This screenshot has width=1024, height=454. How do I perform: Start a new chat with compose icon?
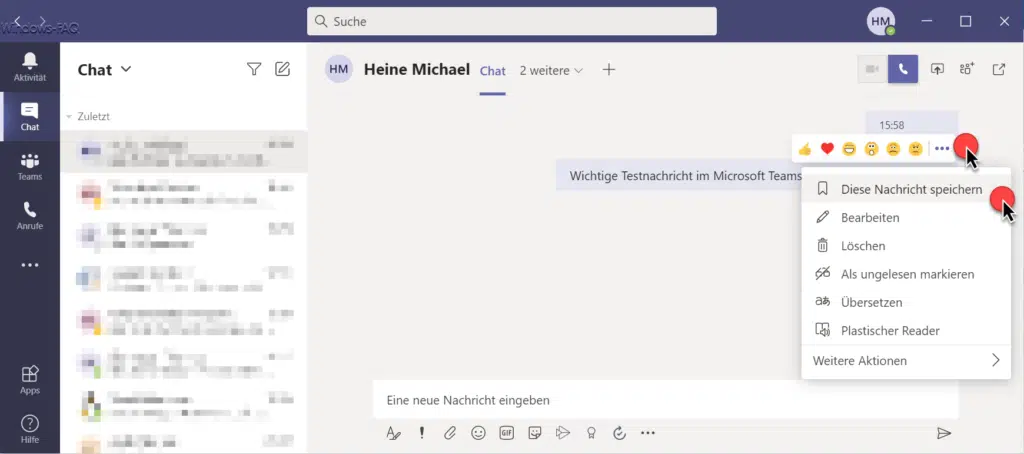(x=283, y=69)
